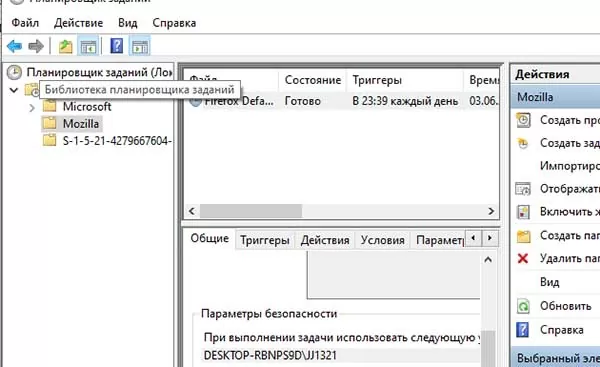This screenshot has height=367, width=600.
Task: Click the DESKTOP-RBNPS9D\JJ1321 account field
Action: pyautogui.click(x=341, y=356)
